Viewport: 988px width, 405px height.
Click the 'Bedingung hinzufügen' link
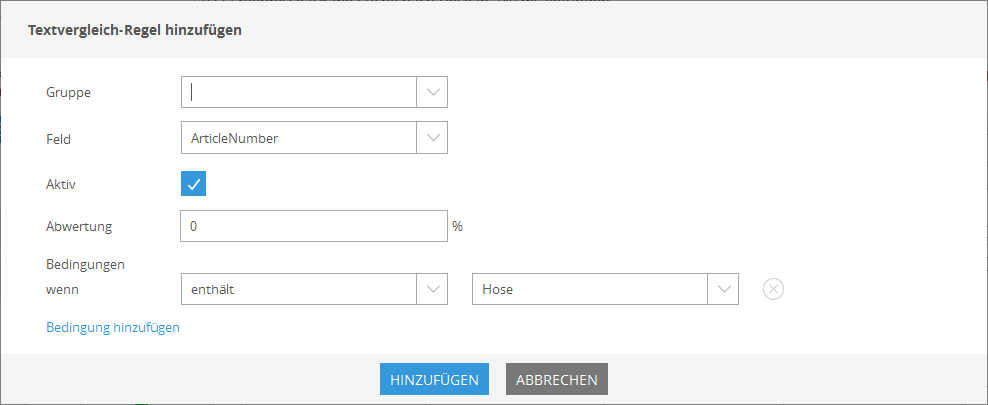tap(113, 328)
